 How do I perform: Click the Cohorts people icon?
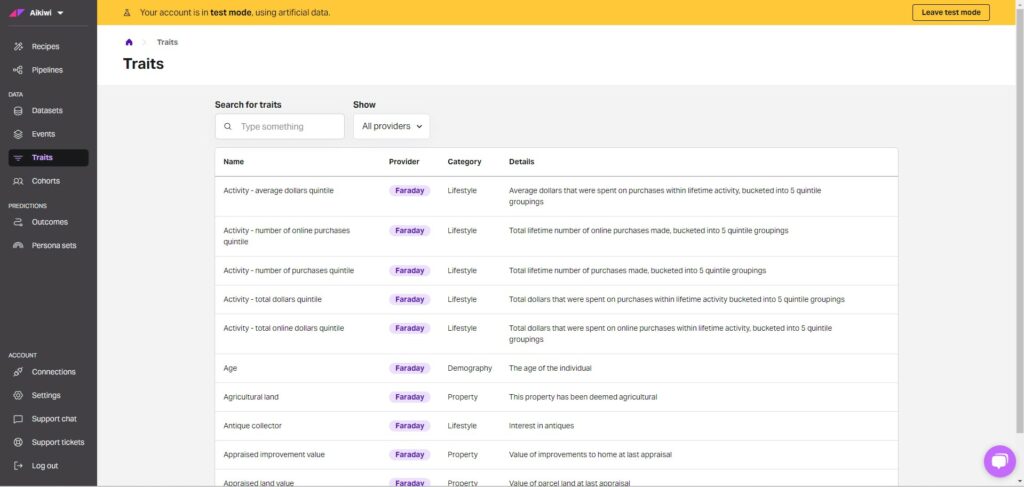click(x=18, y=181)
